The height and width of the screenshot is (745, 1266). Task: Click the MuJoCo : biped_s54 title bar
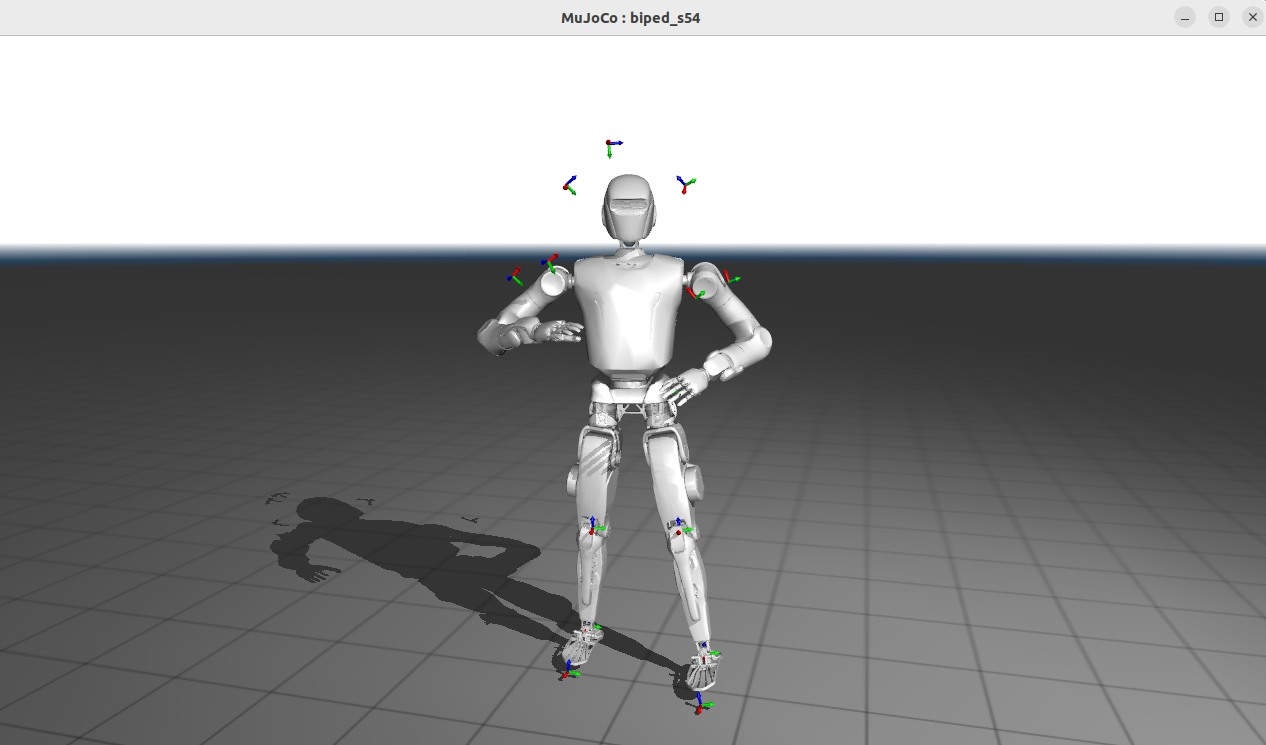pyautogui.click(x=630, y=17)
